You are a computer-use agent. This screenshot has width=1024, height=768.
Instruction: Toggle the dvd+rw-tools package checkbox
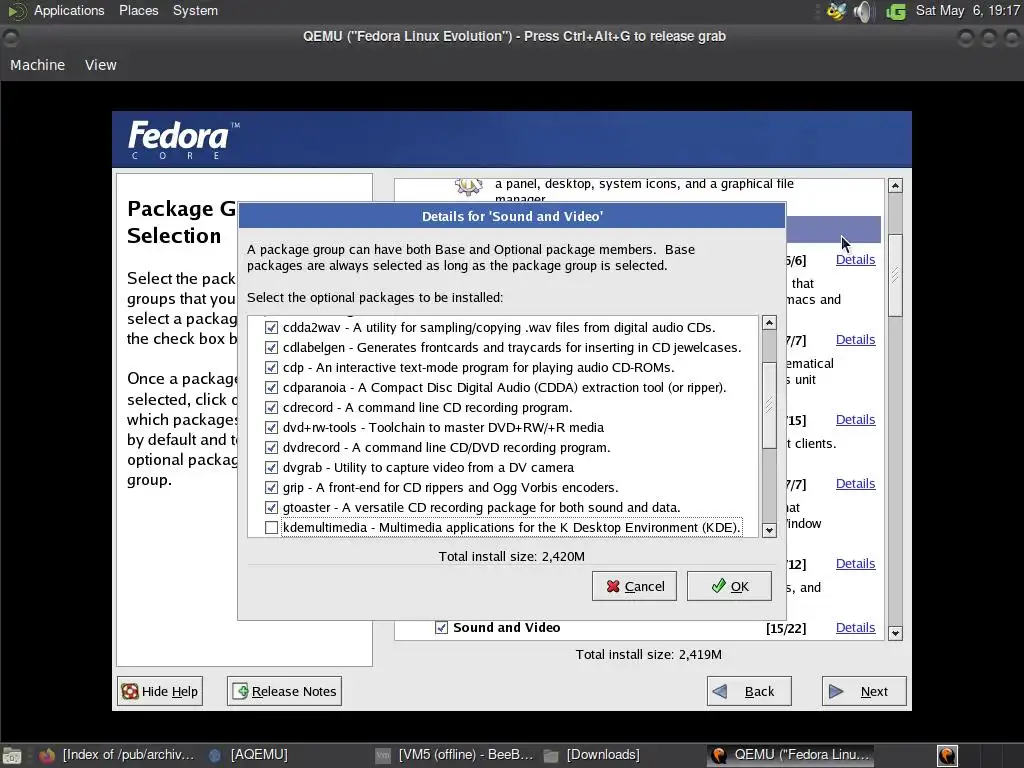[x=271, y=428]
